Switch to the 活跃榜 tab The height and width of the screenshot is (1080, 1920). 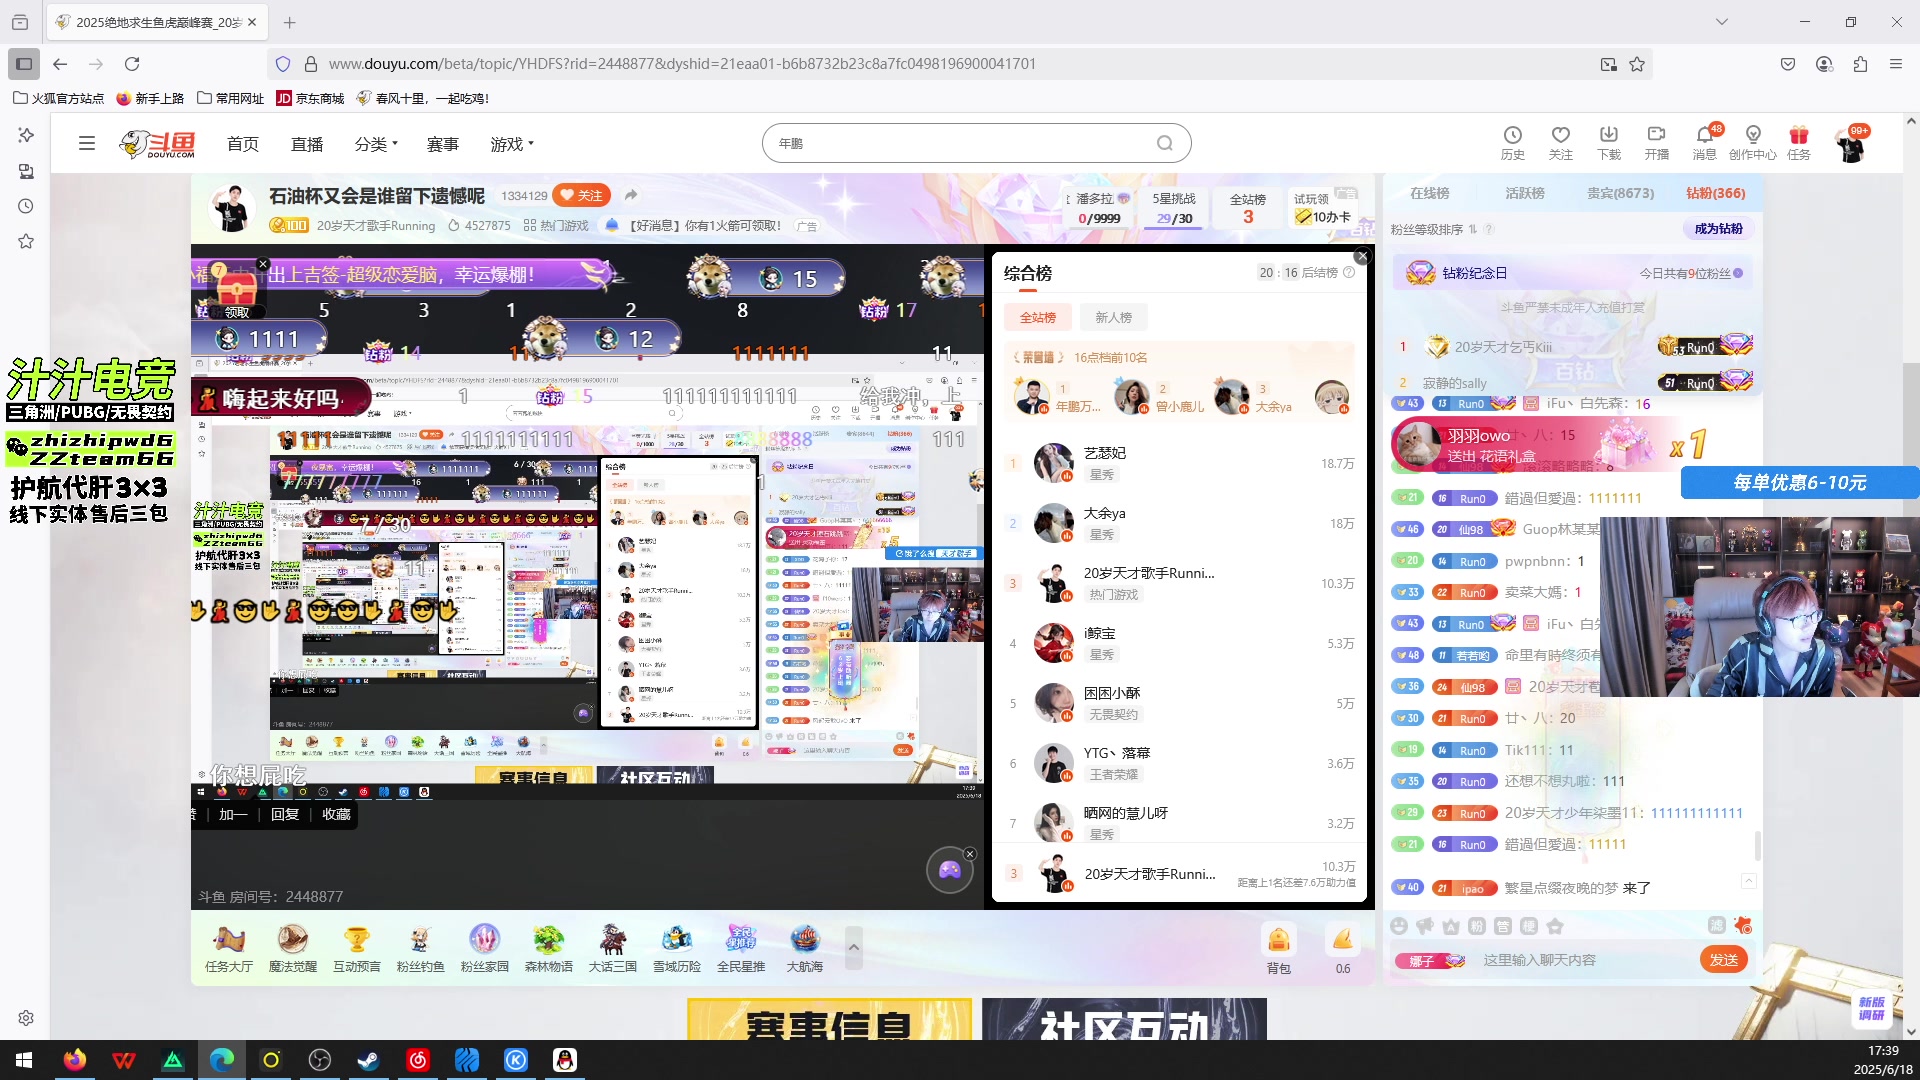tap(1525, 193)
